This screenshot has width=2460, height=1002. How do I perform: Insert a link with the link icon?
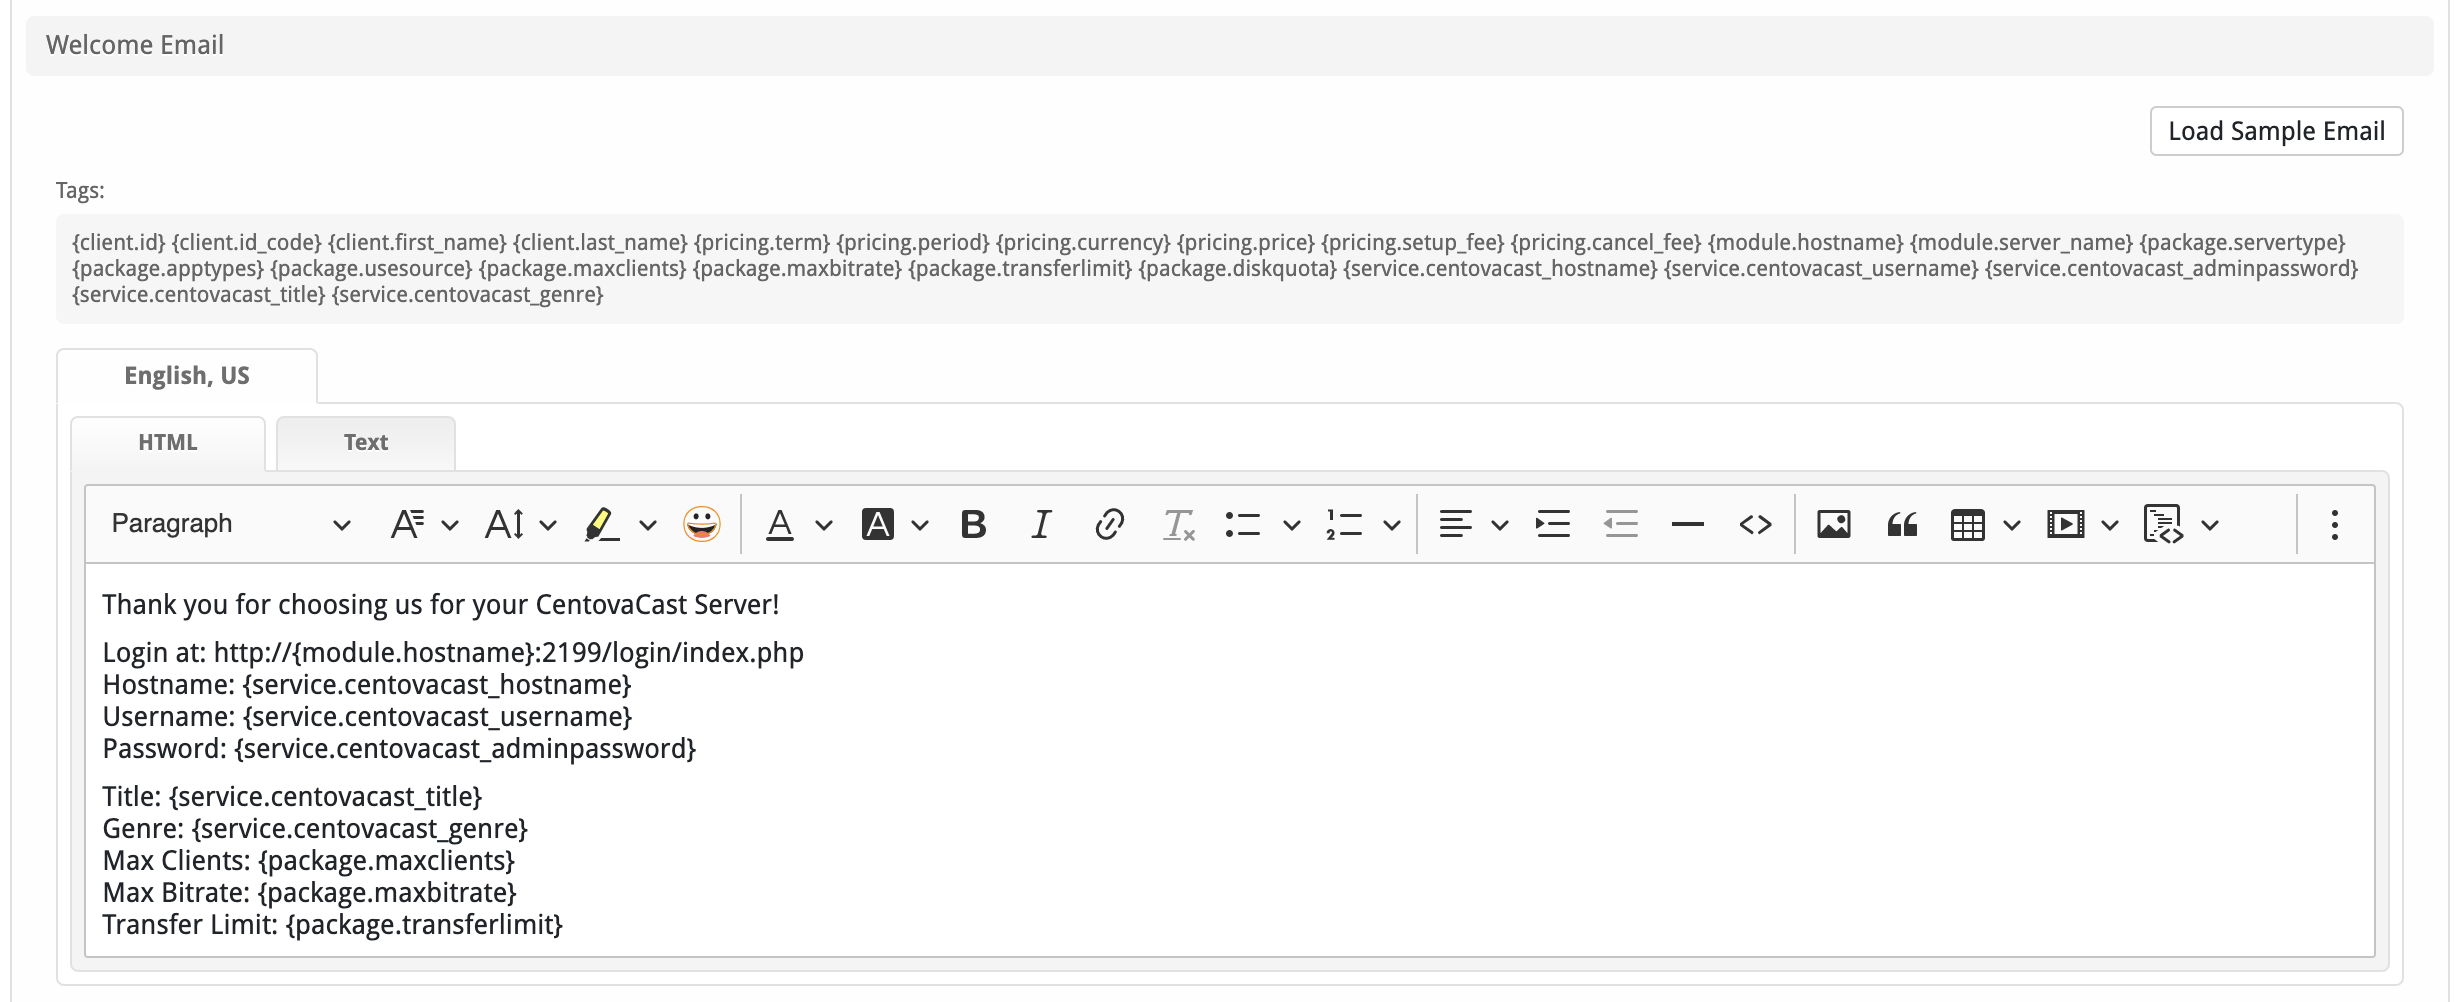(1109, 524)
